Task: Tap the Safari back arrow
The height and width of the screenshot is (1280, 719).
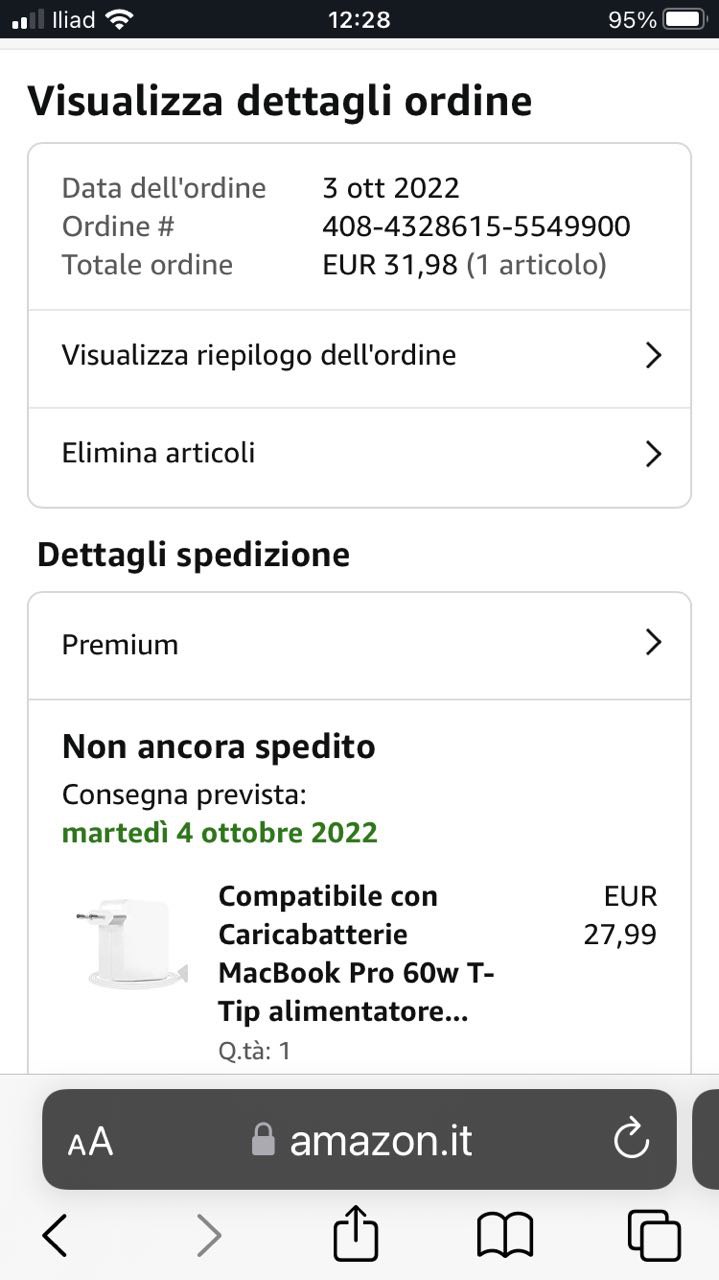Action: pos(55,1237)
